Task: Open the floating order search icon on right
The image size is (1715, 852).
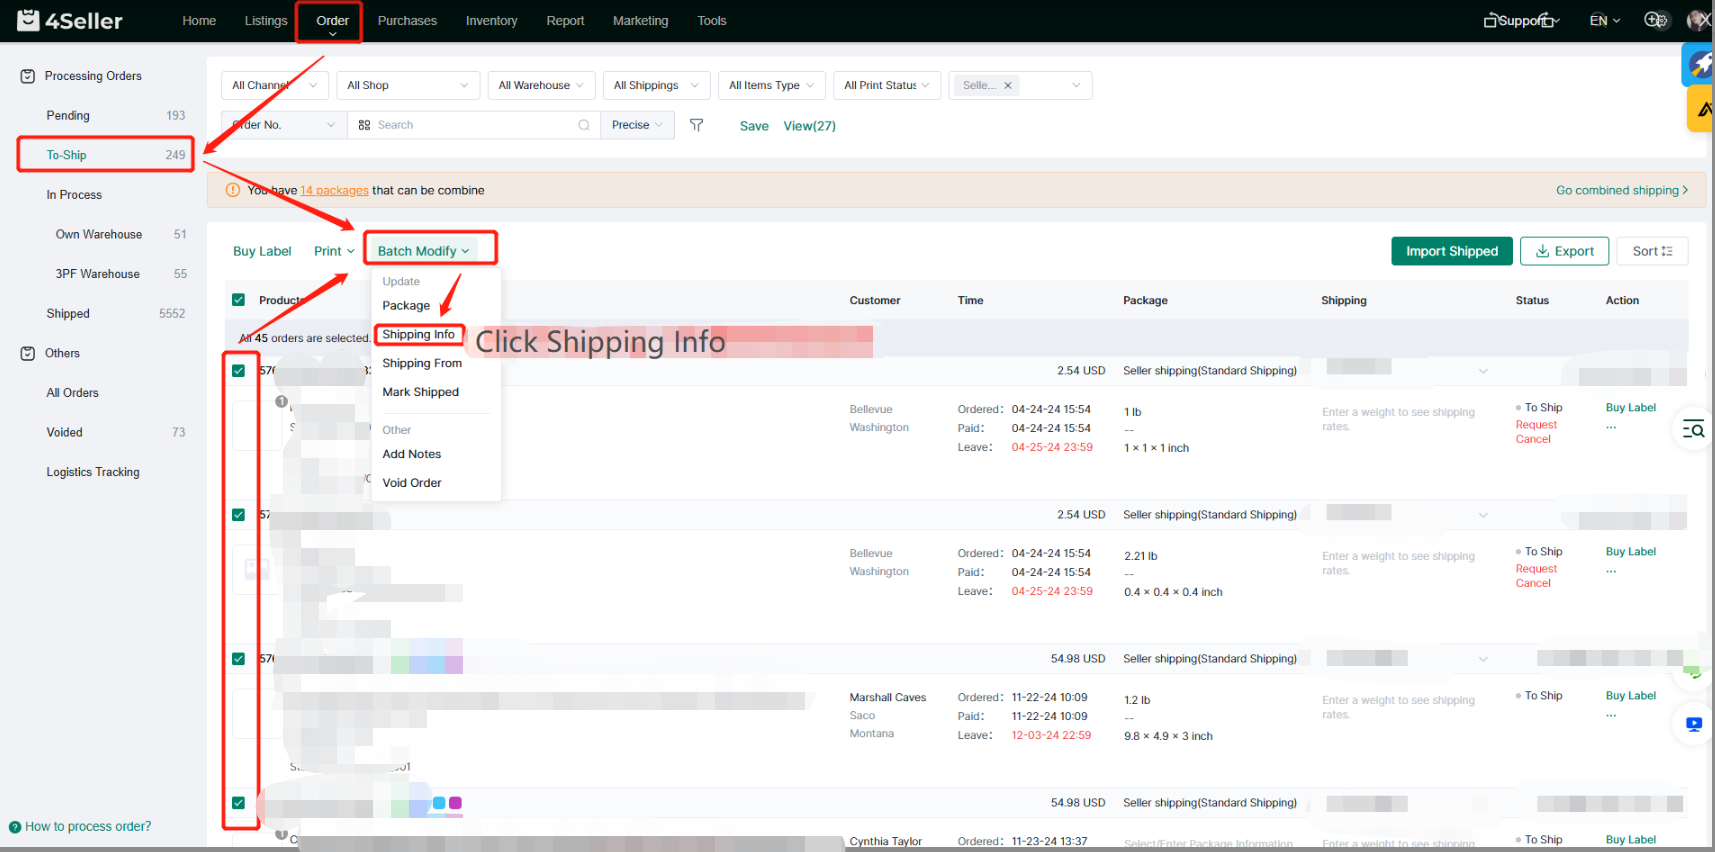Action: 1693,430
